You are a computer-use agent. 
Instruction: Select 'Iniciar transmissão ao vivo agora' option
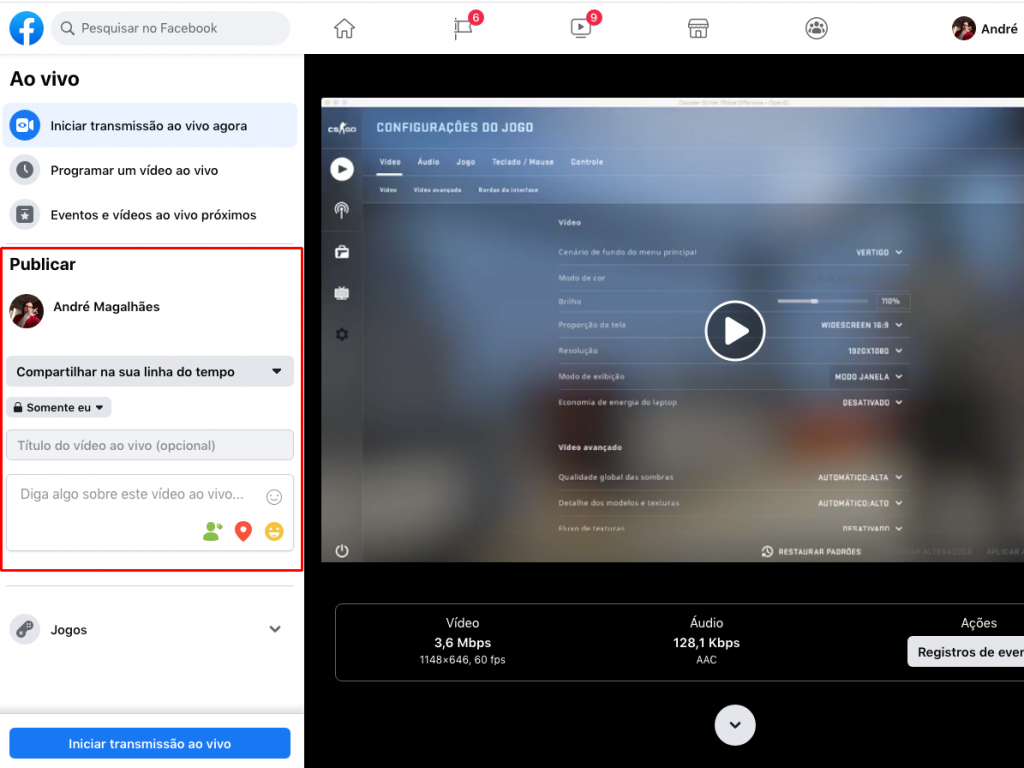[x=148, y=126]
